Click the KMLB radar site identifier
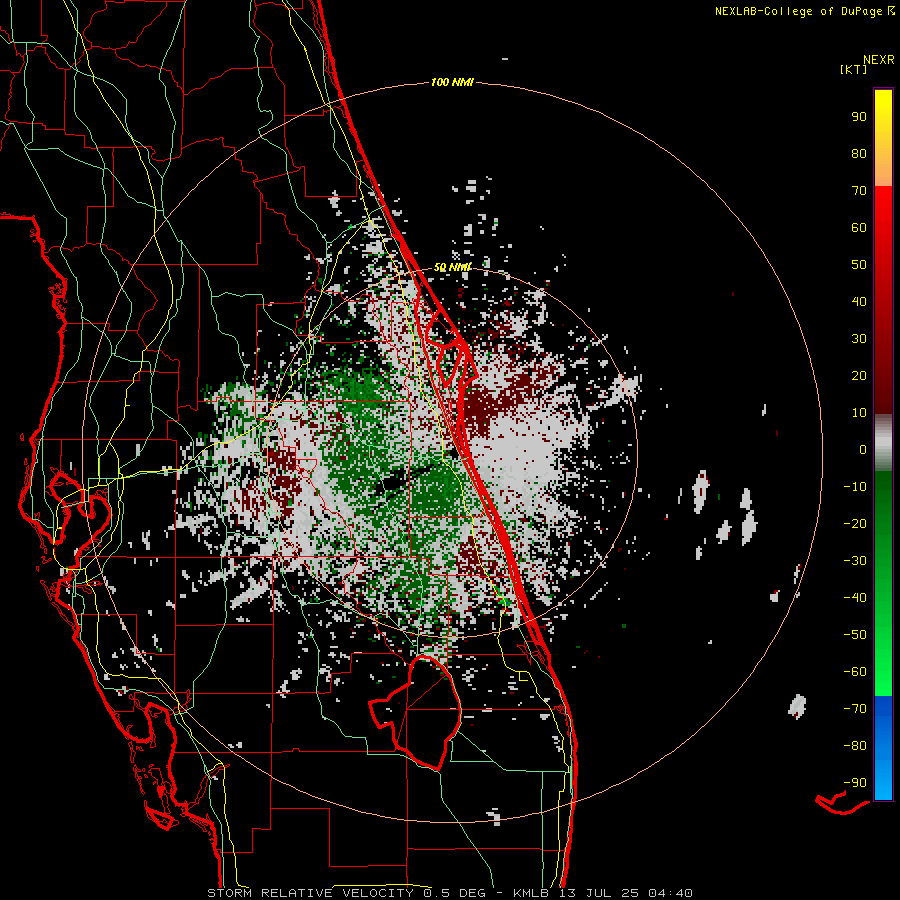This screenshot has width=900, height=900. (531, 893)
